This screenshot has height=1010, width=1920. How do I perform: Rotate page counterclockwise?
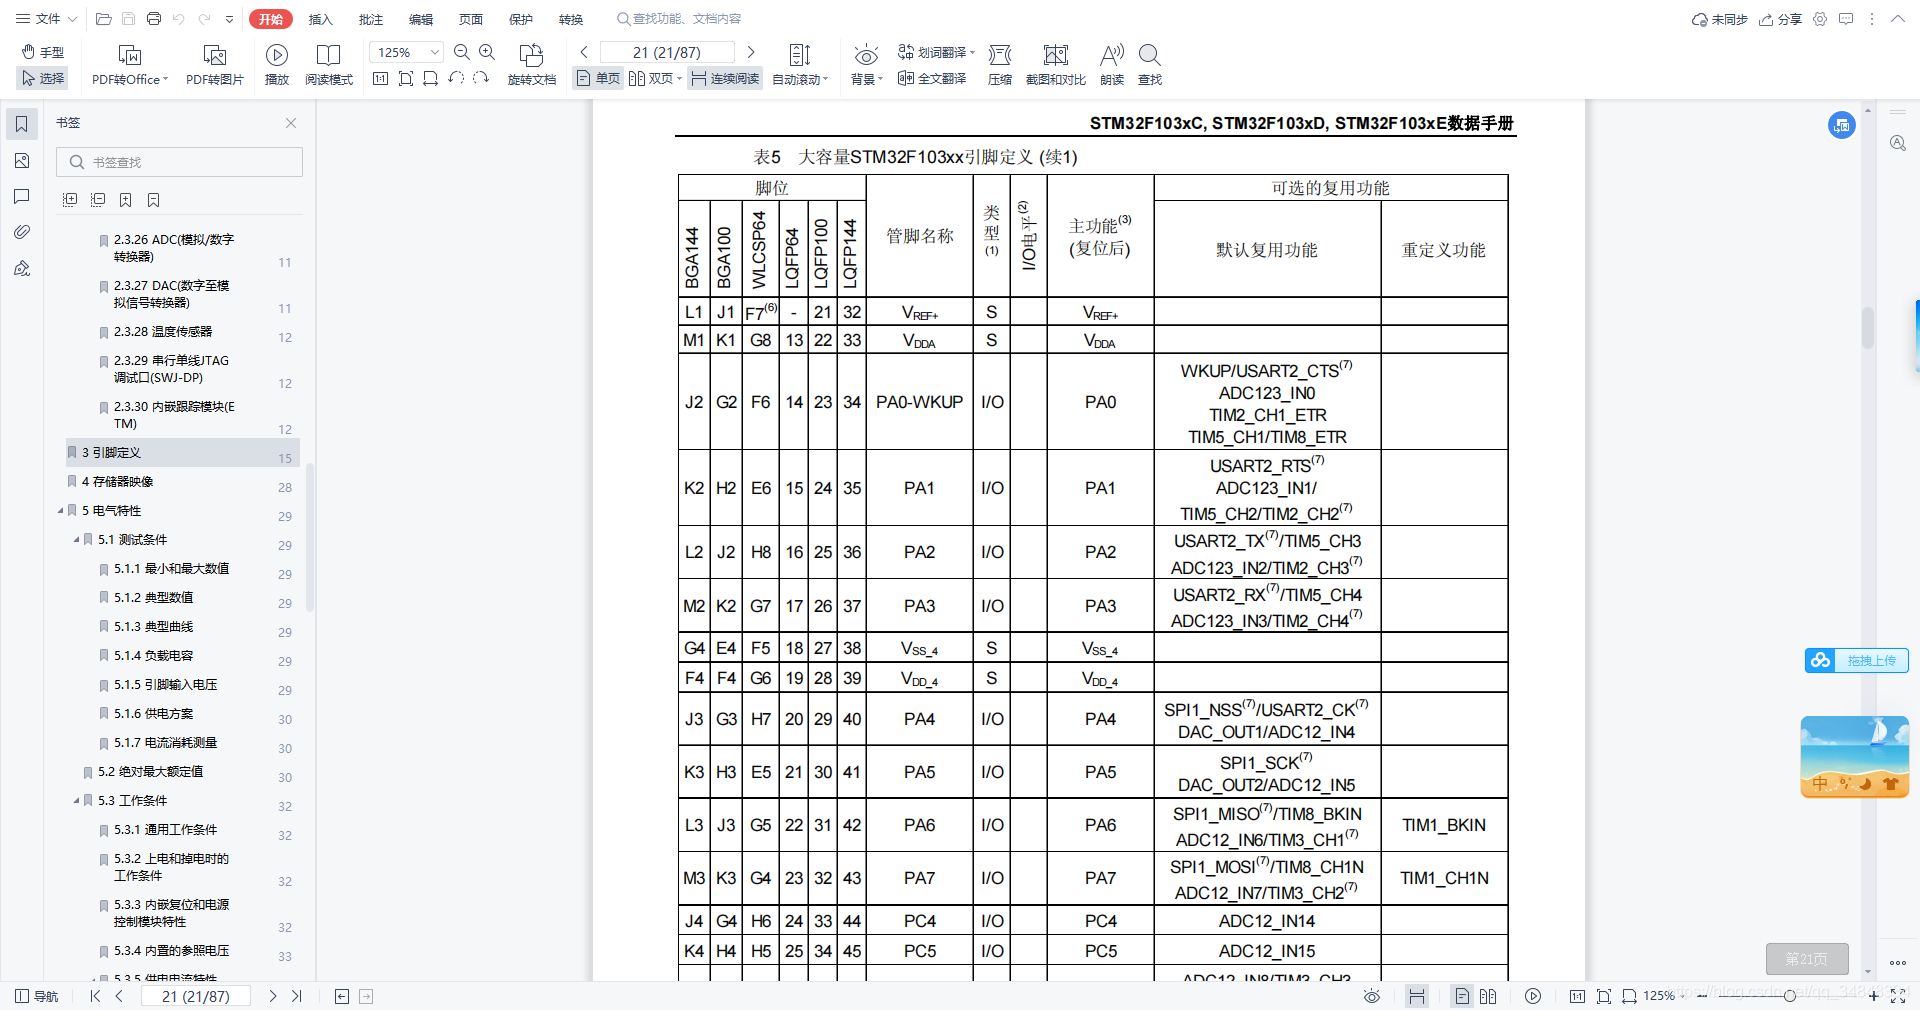click(456, 78)
